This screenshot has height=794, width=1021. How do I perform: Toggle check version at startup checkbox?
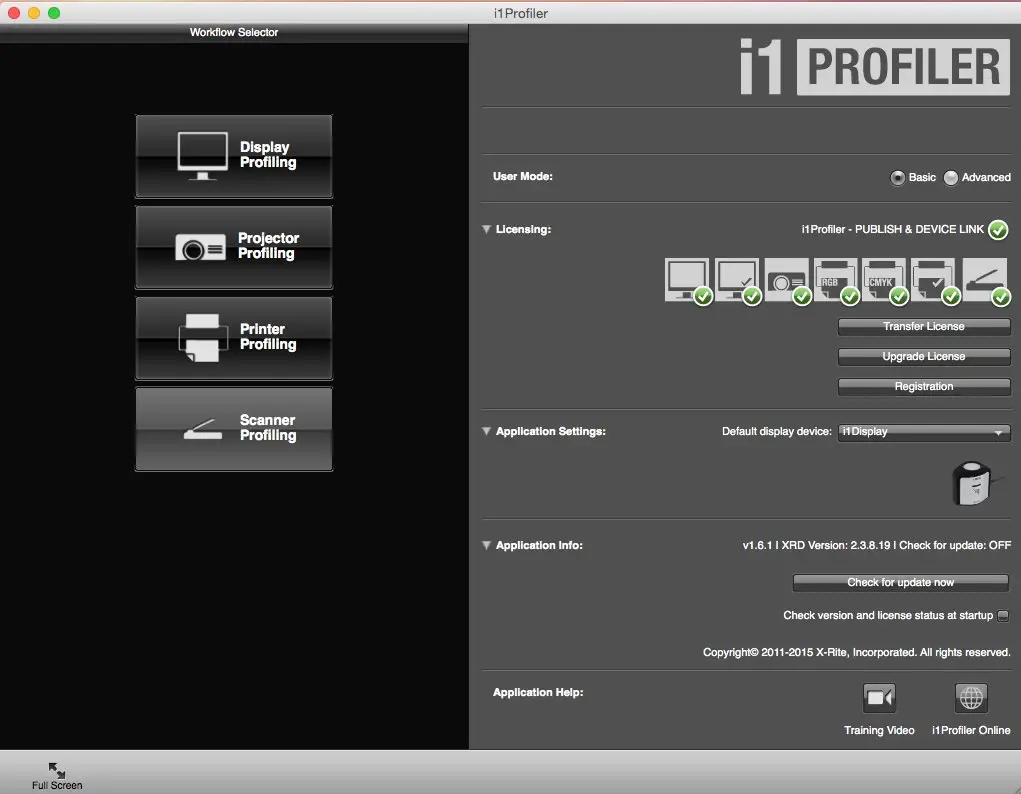click(1003, 616)
